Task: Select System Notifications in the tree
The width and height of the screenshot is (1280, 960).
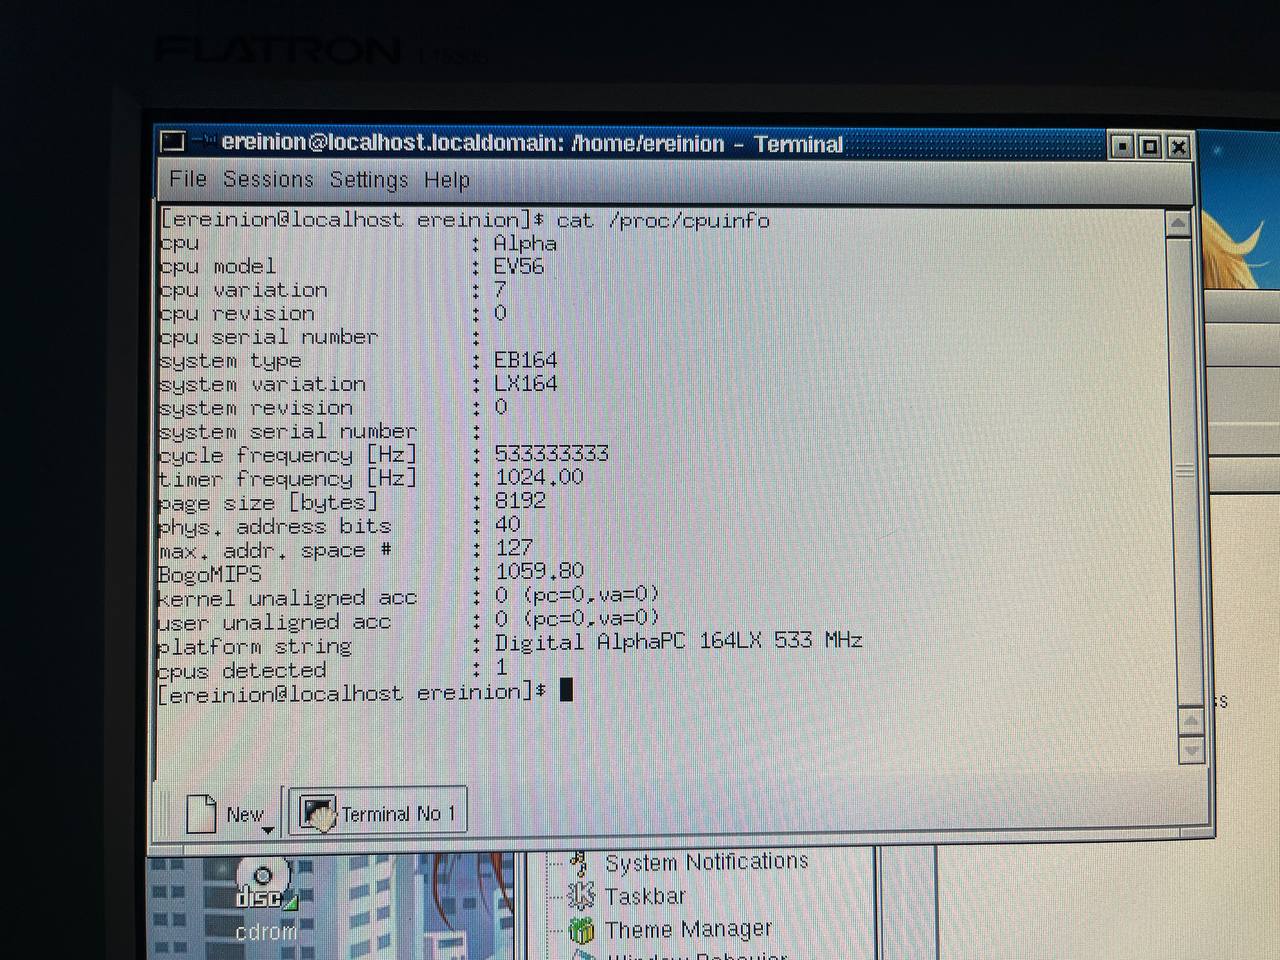Action: [706, 862]
